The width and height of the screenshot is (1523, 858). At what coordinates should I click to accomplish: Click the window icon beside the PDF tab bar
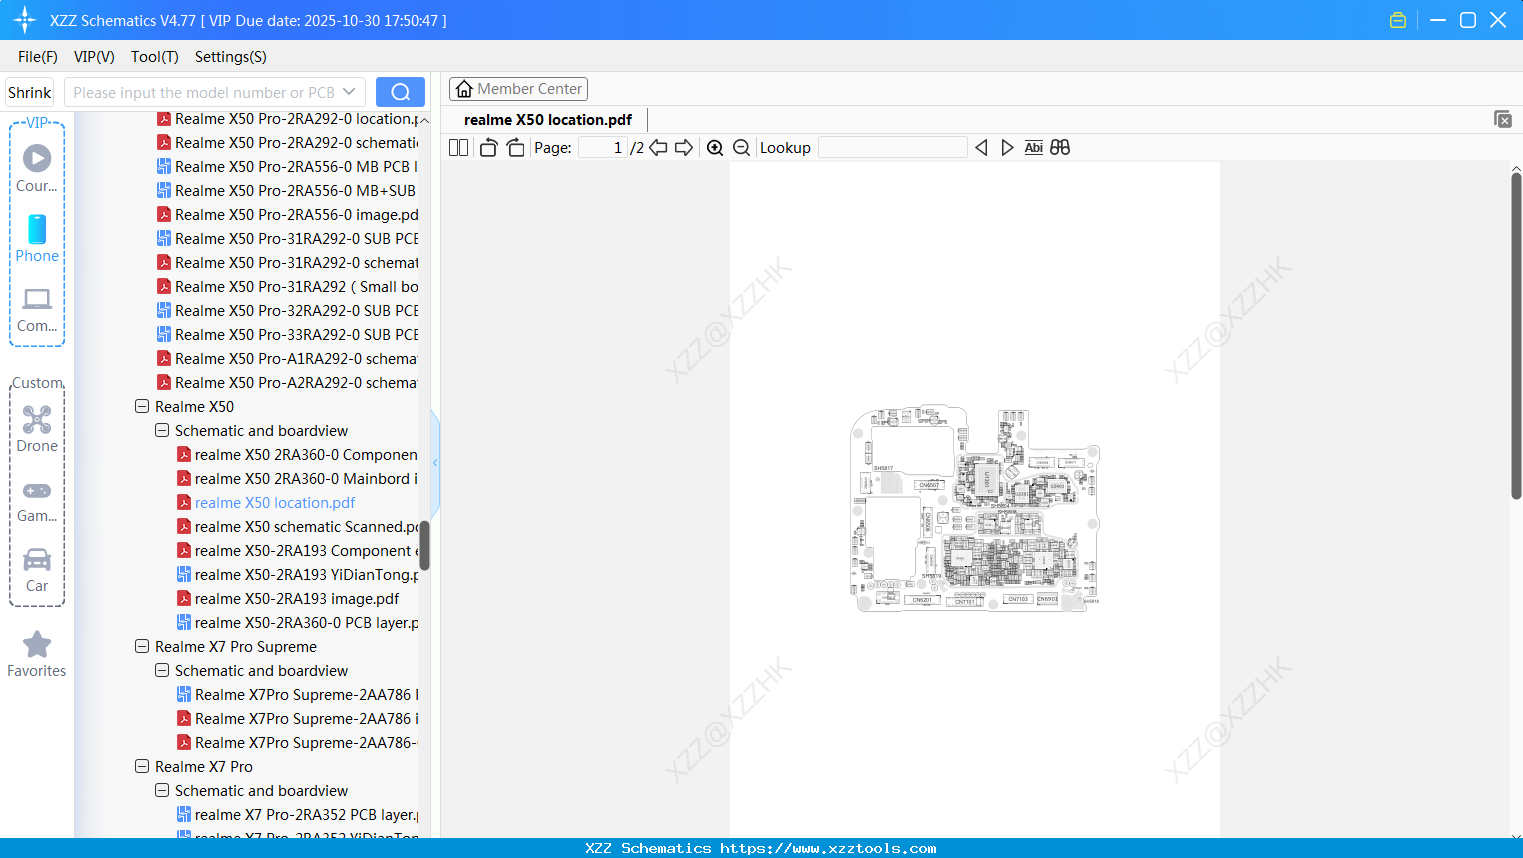[x=1503, y=119]
